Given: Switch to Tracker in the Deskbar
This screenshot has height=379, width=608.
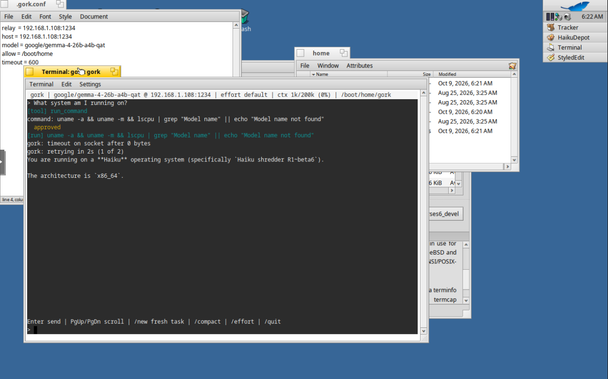Looking at the screenshot, I should 575,28.
